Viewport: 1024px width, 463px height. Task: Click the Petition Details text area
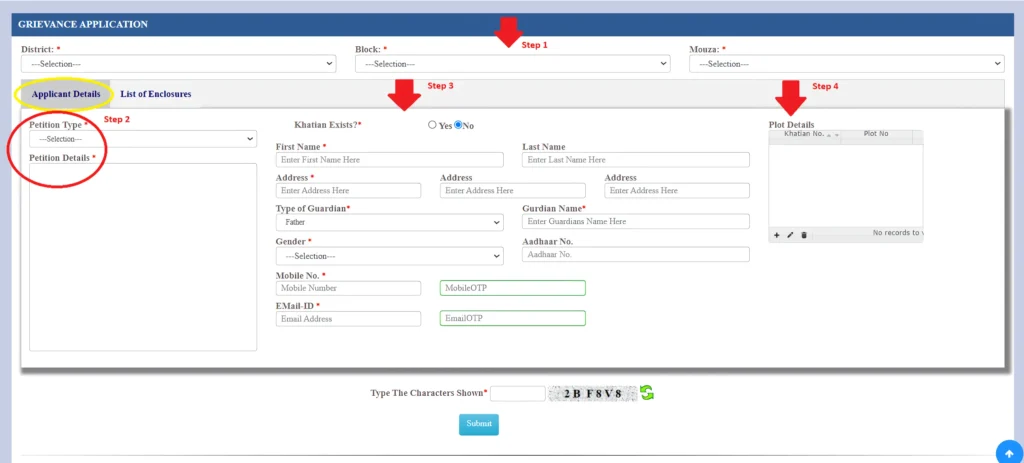pyautogui.click(x=143, y=257)
